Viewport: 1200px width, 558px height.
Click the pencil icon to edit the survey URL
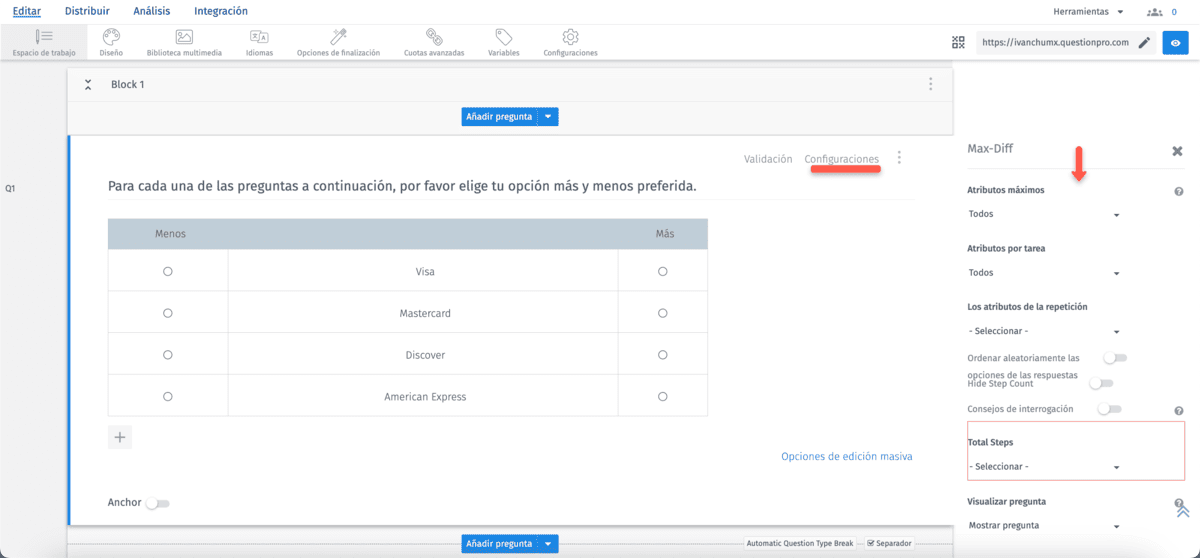[1144, 43]
